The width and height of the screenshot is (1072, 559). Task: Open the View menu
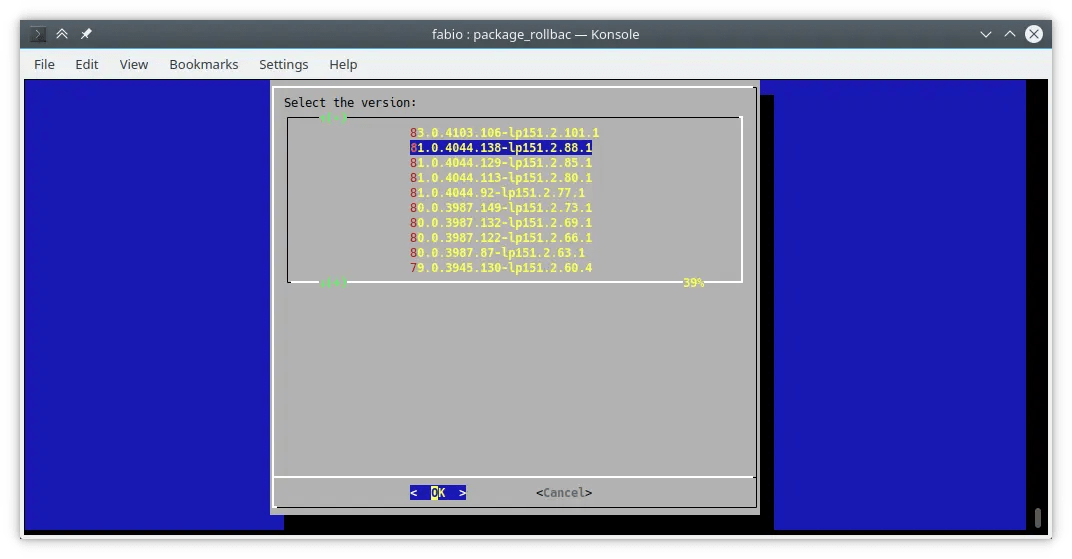134,64
